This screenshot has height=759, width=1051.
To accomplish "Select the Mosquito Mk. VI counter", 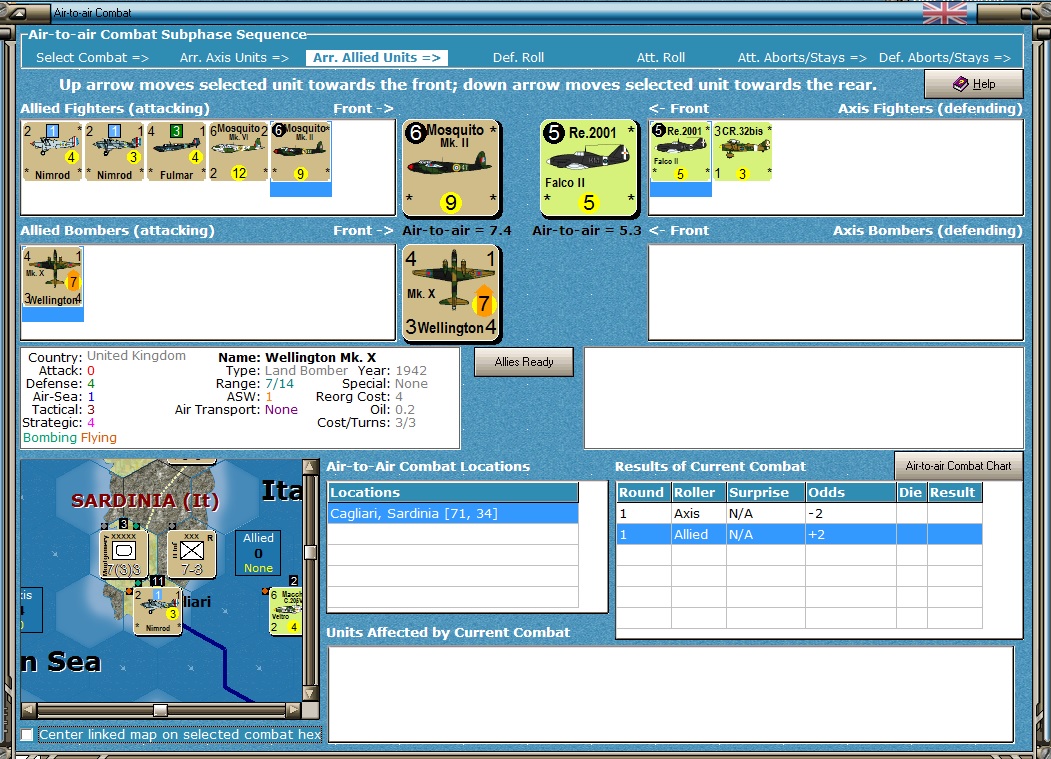I will (239, 152).
